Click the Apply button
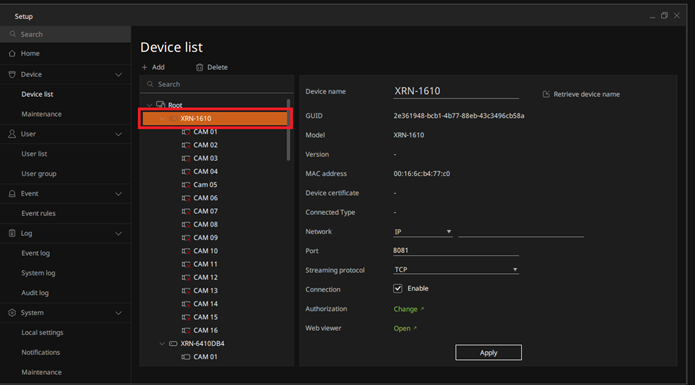Screen dimensions: 695x385 tap(488, 353)
